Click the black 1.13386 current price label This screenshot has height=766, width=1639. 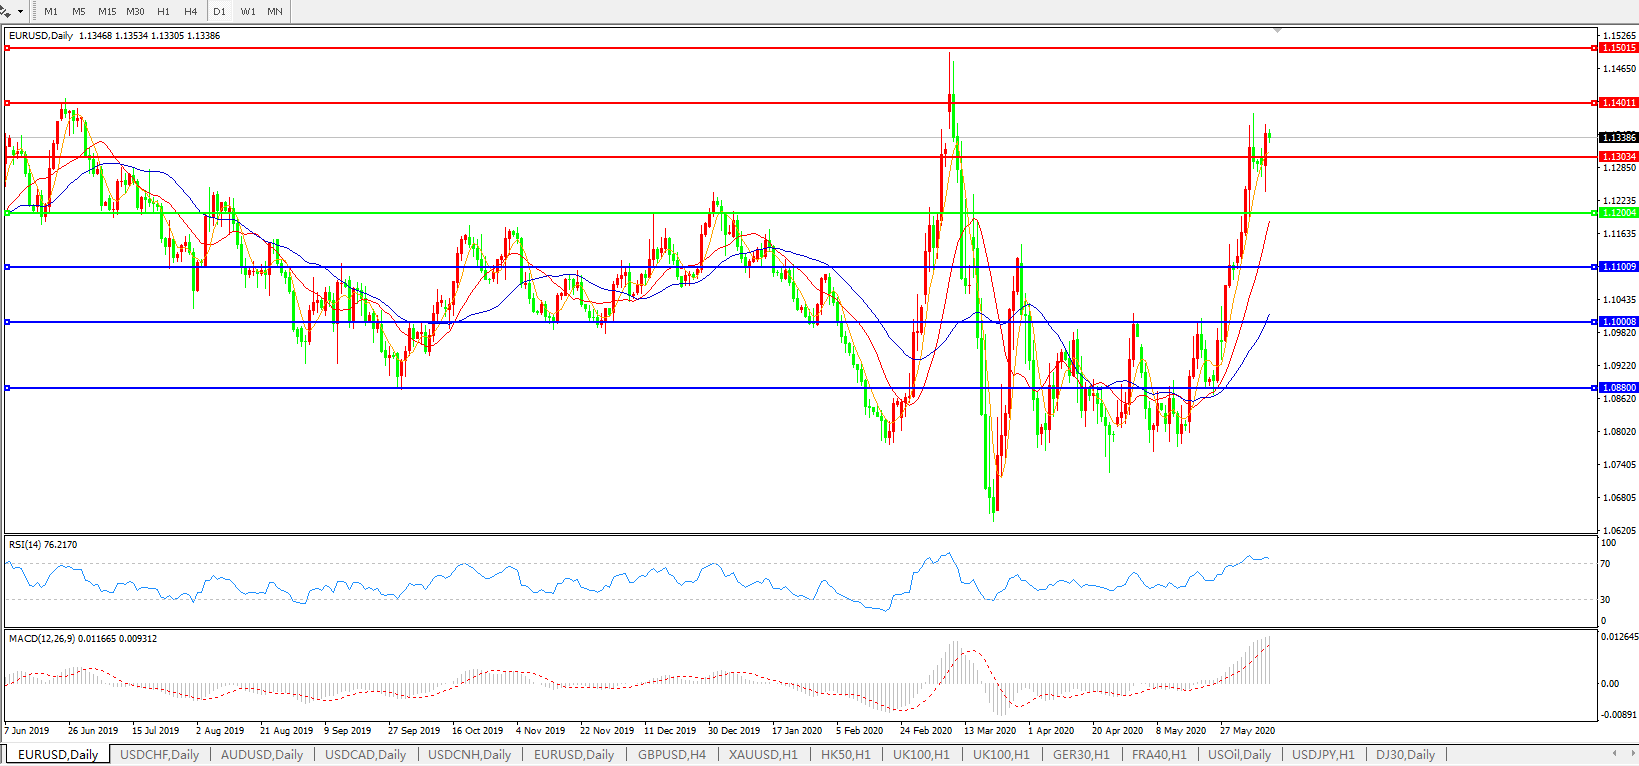1618,138
